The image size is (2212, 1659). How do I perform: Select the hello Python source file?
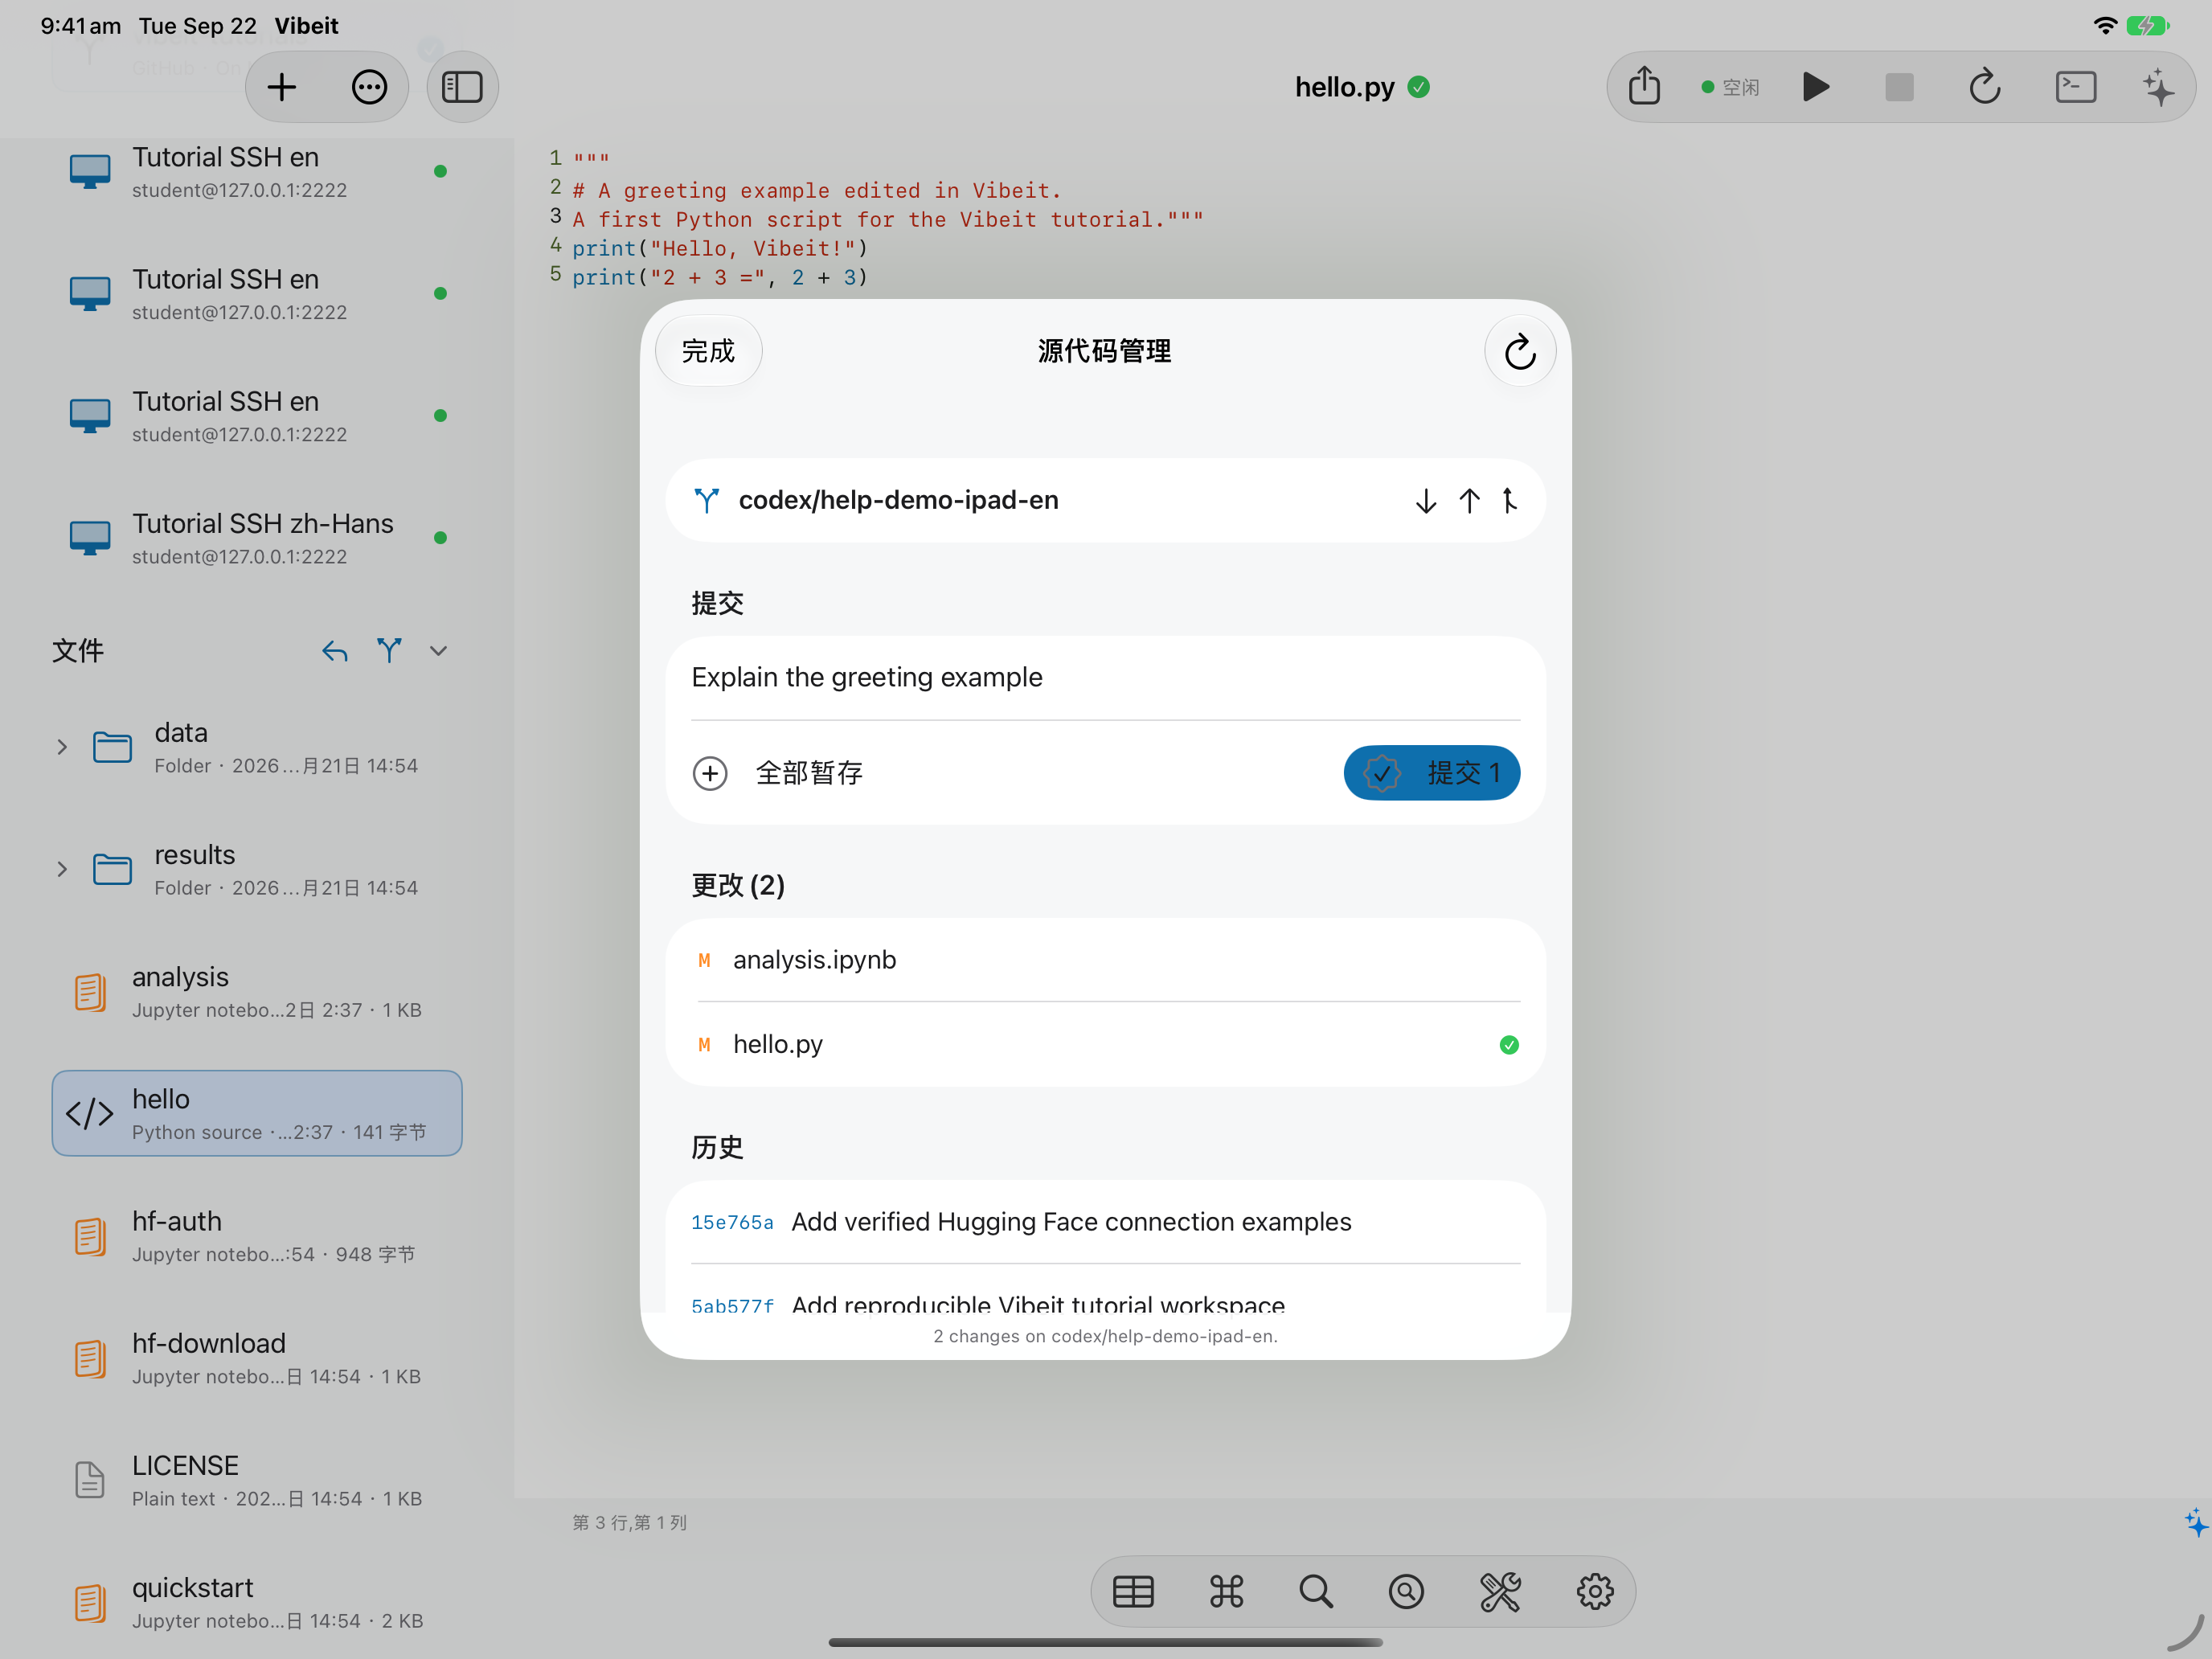pyautogui.click(x=257, y=1113)
